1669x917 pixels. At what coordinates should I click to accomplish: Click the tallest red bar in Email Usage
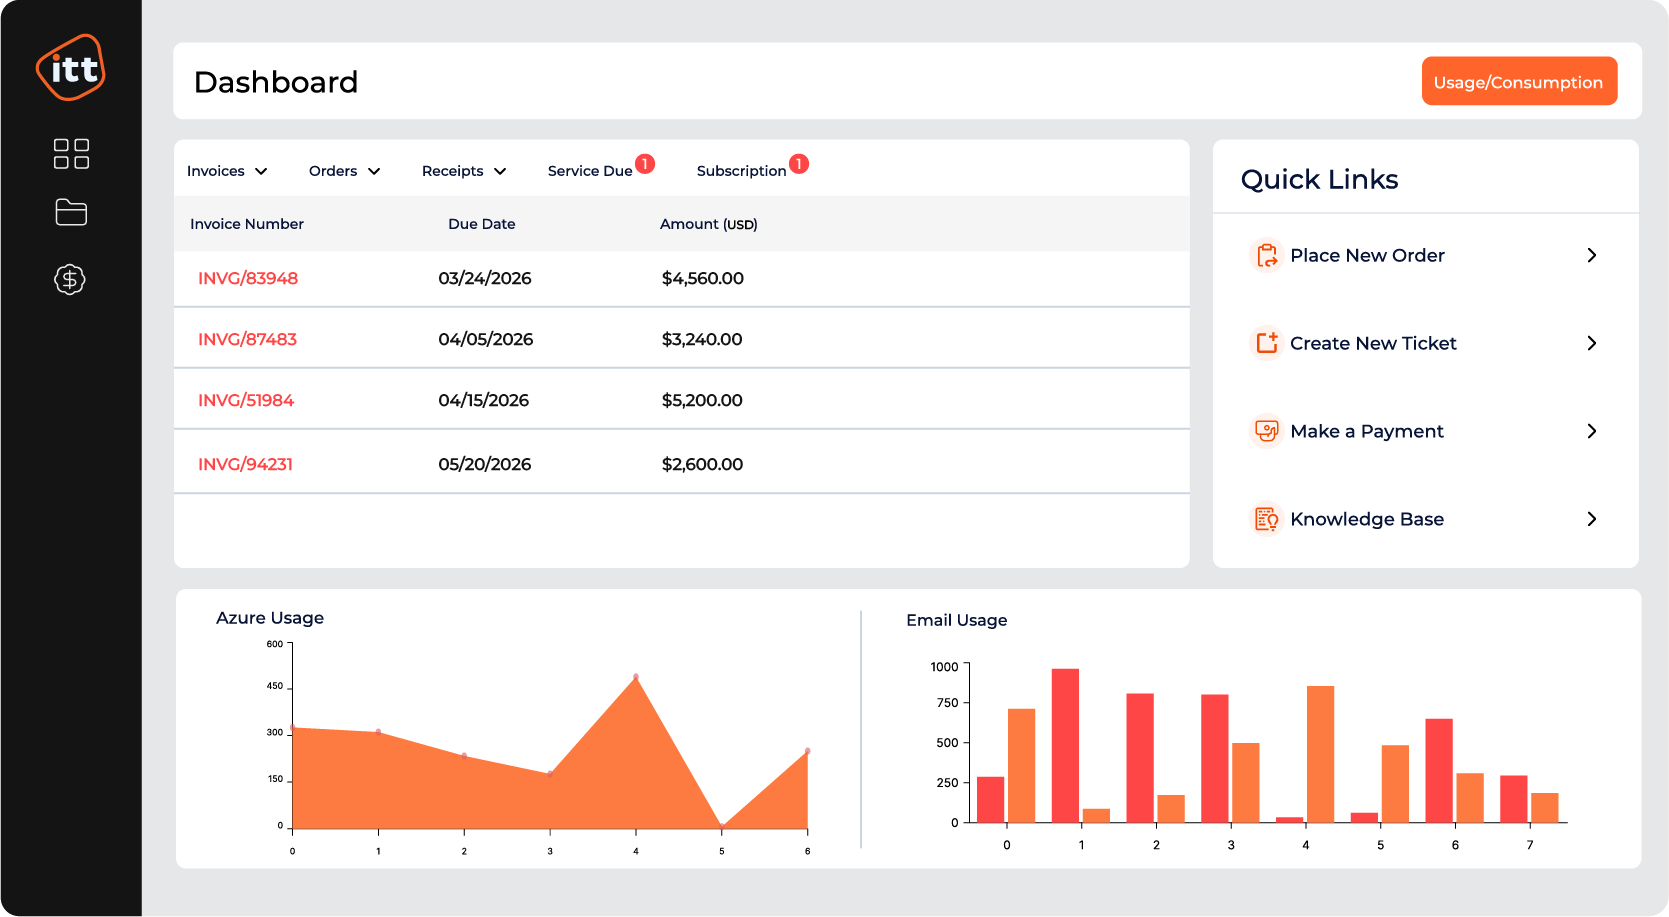click(x=1065, y=745)
